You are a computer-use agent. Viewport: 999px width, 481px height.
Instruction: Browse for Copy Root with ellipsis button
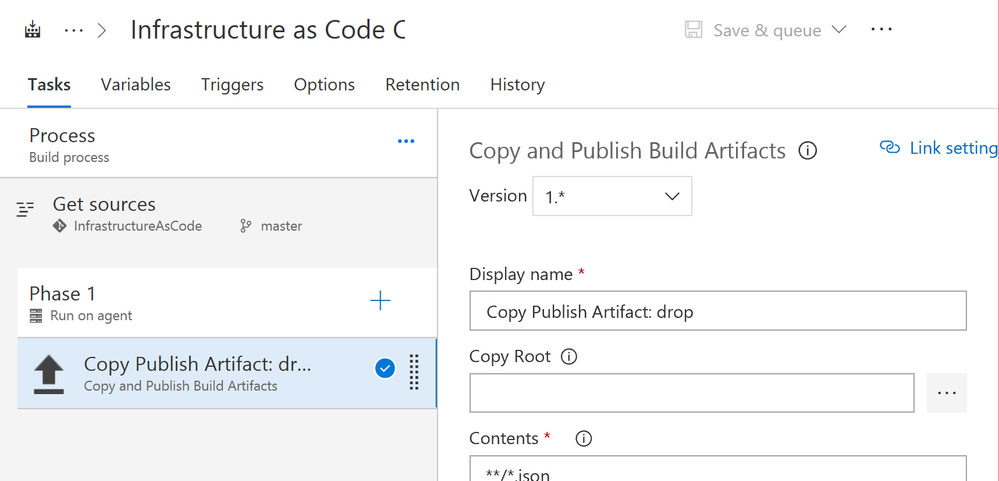click(x=947, y=393)
